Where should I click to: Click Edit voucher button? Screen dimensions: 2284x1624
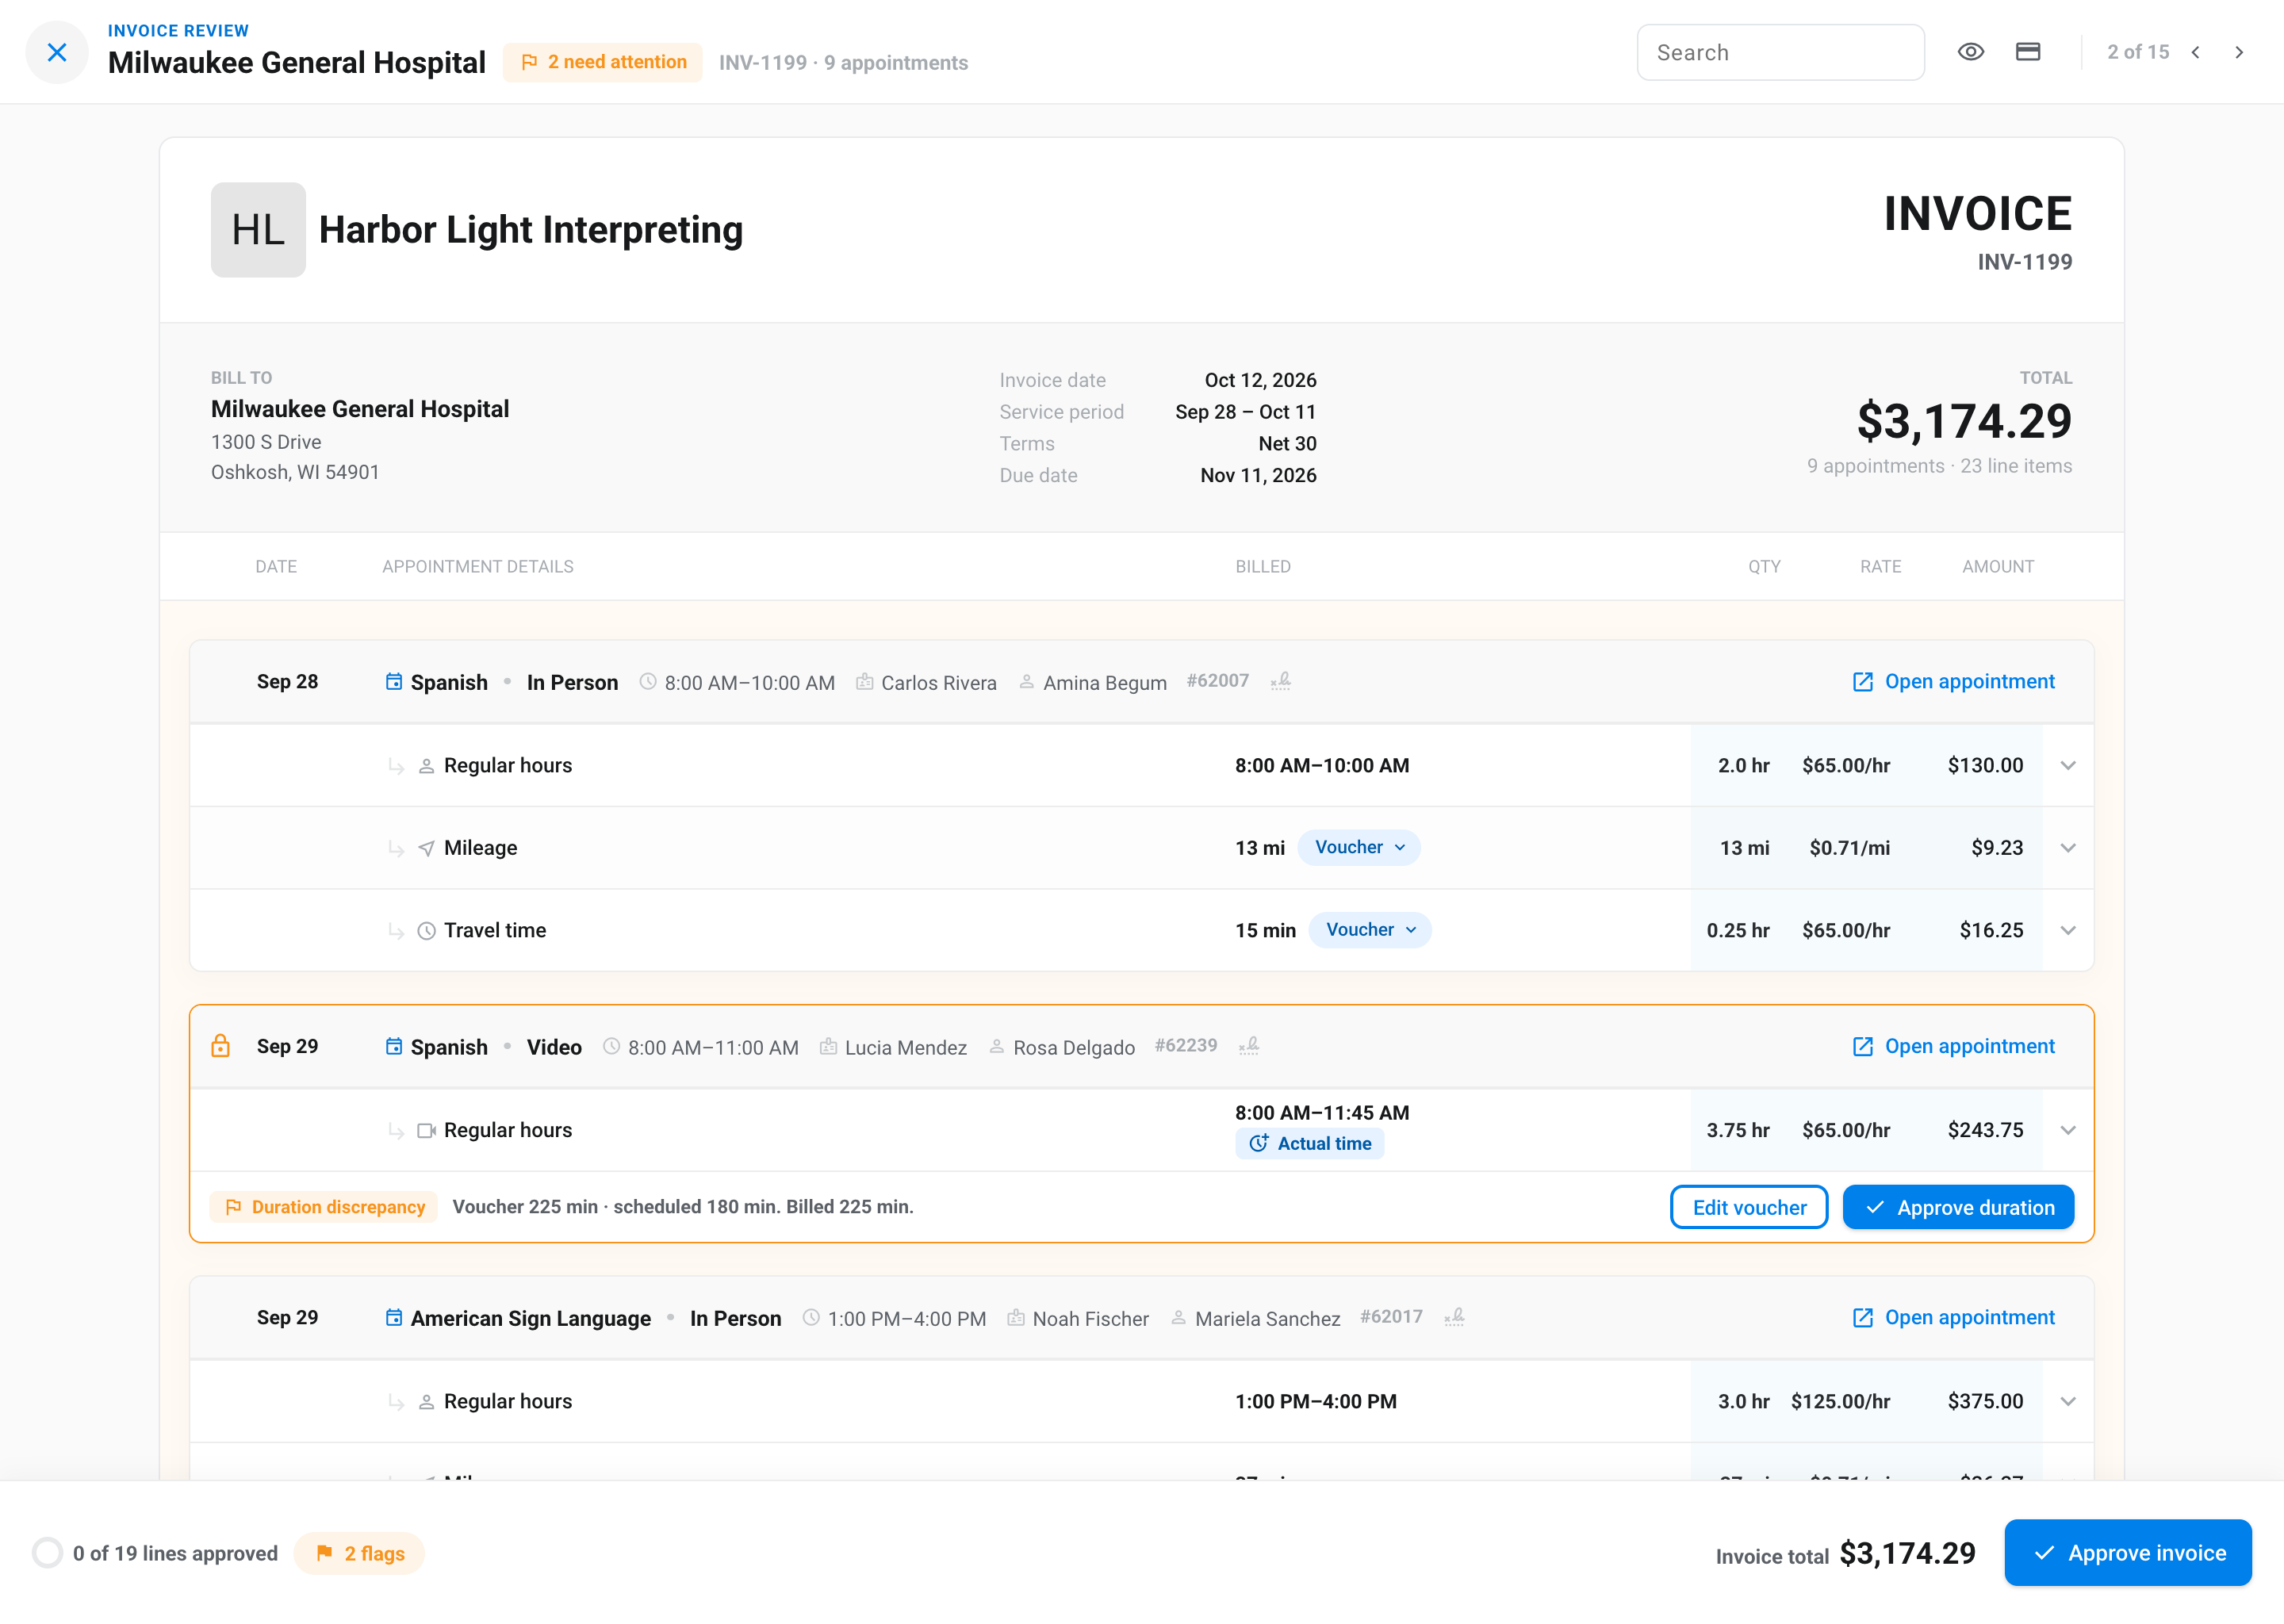coord(1749,1207)
